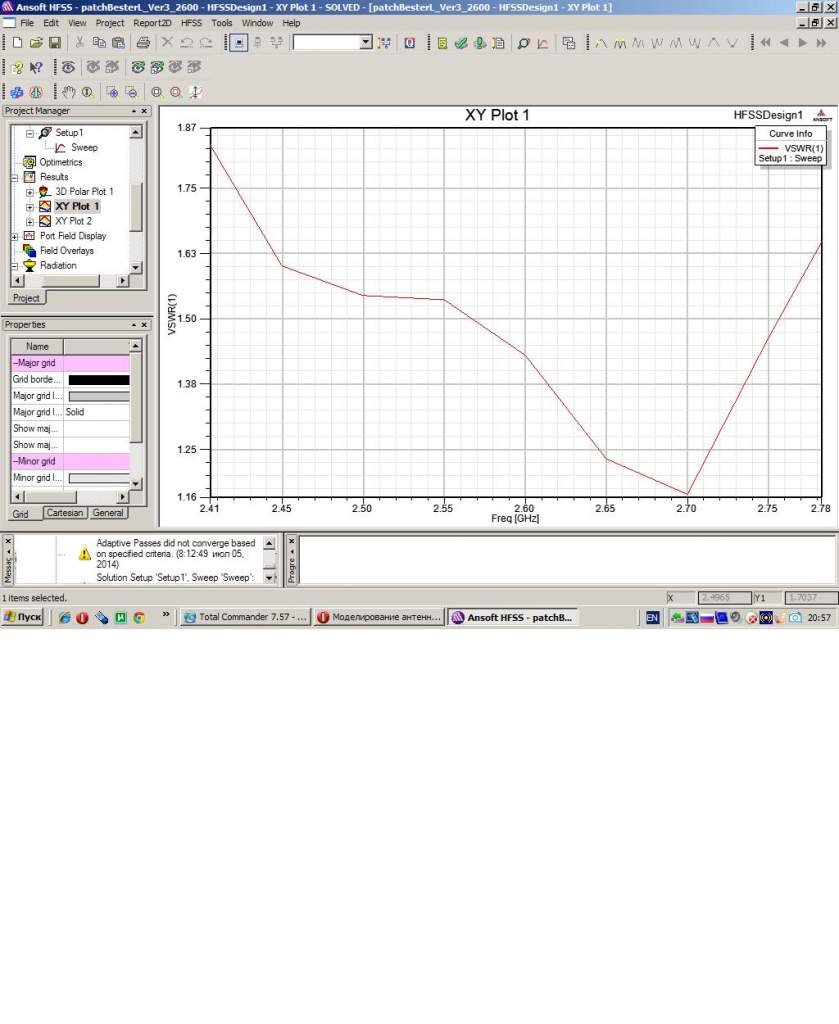The width and height of the screenshot is (839, 1024).
Task: Open the HFSS menu
Action: (x=191, y=22)
